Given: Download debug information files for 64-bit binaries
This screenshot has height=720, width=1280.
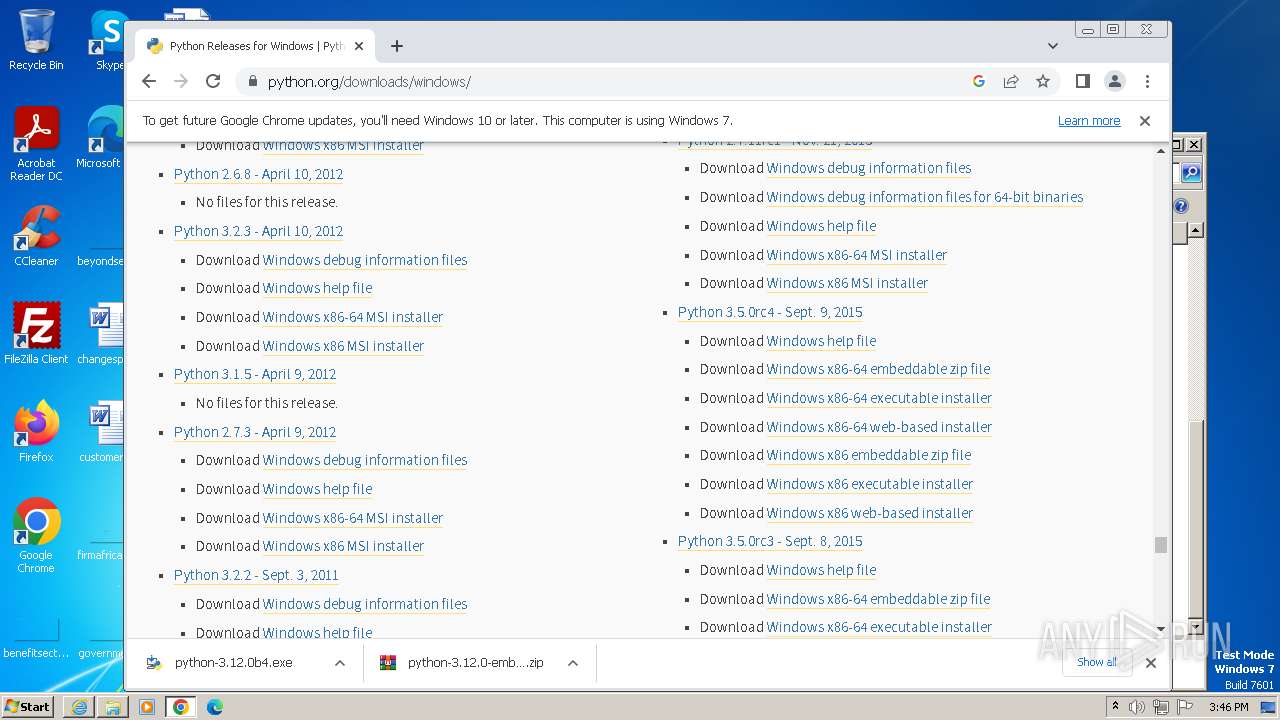Looking at the screenshot, I should click(925, 197).
